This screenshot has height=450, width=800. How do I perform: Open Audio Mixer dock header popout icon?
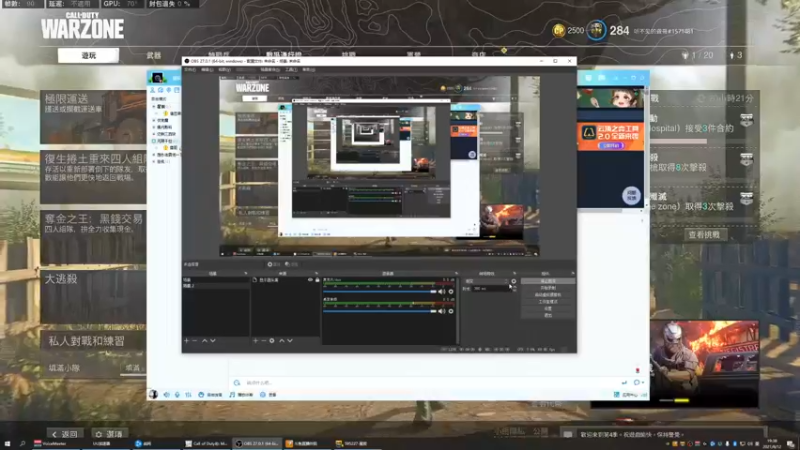(456, 273)
